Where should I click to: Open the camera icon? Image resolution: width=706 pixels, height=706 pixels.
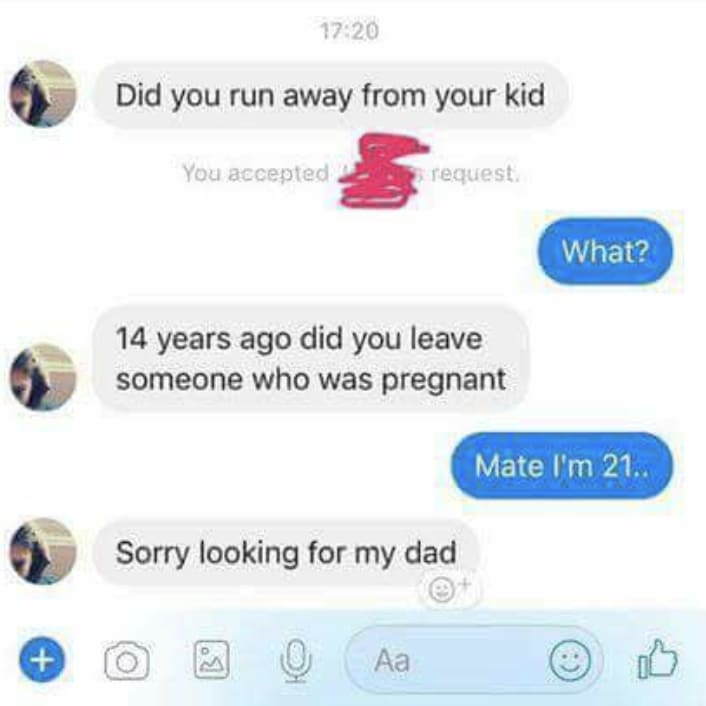pyautogui.click(x=127, y=661)
